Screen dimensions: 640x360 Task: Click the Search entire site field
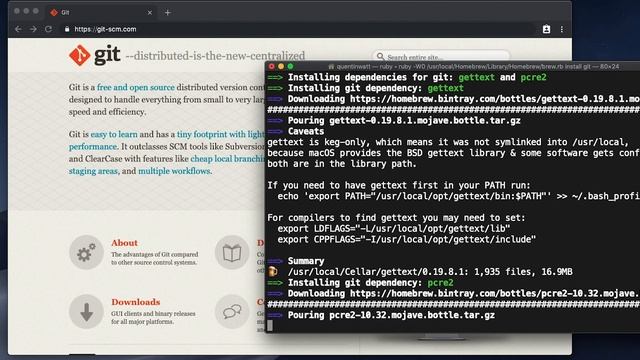tap(441, 57)
